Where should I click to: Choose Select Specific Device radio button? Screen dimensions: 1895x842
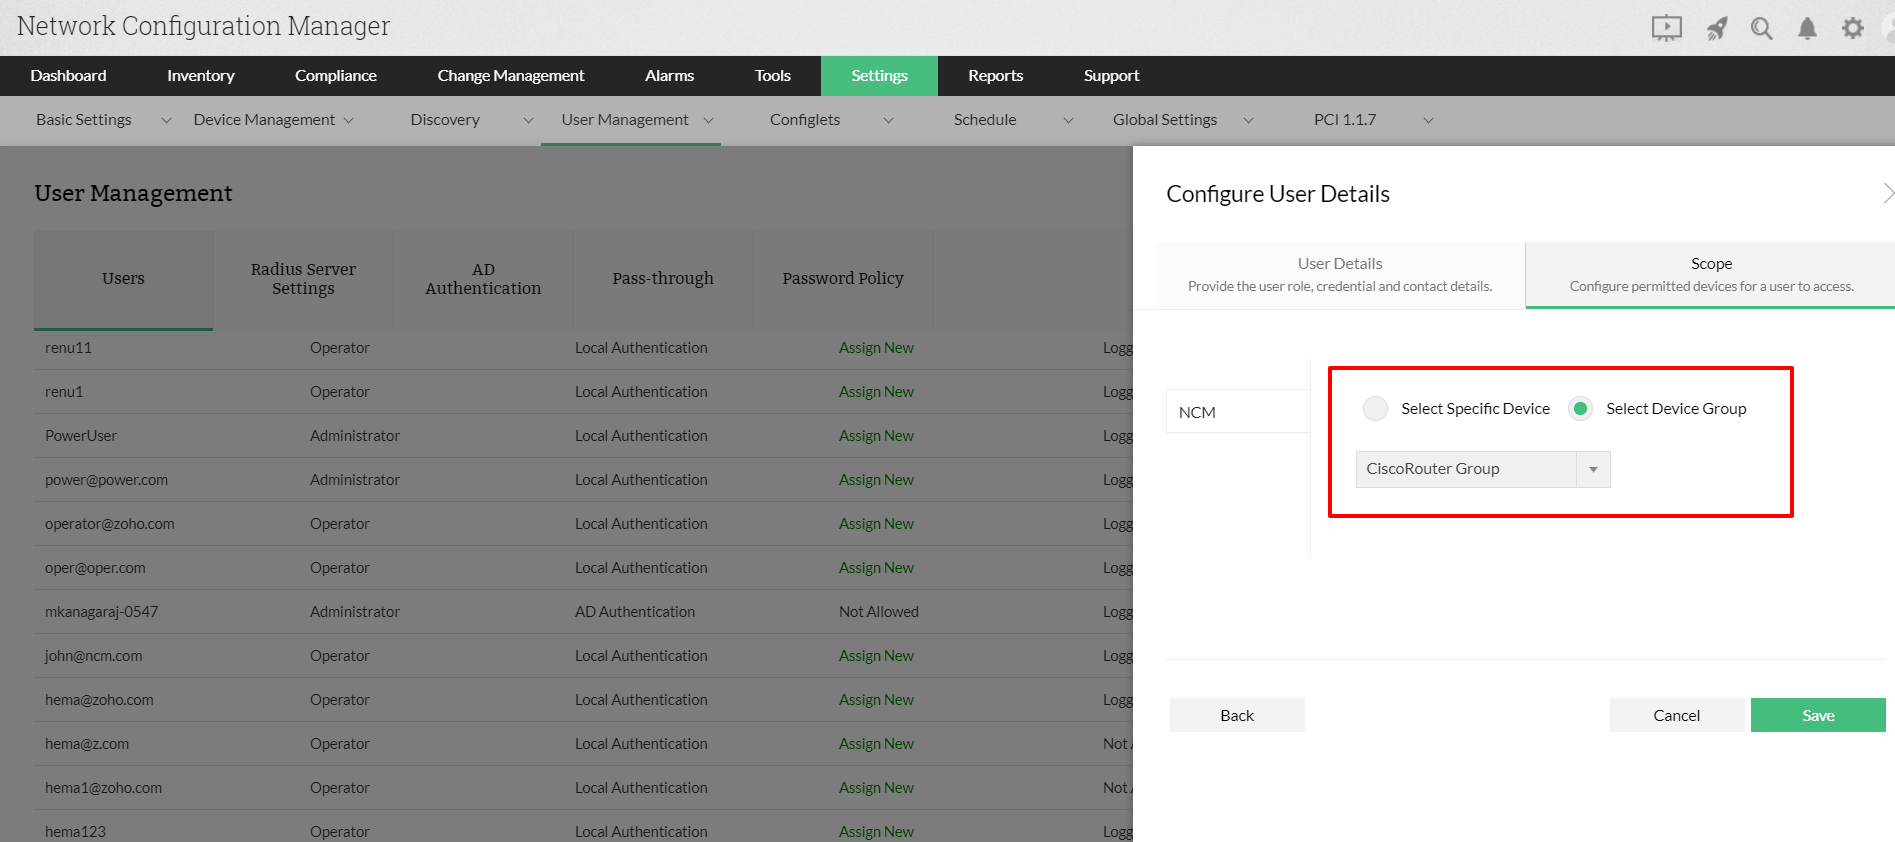pos(1376,408)
